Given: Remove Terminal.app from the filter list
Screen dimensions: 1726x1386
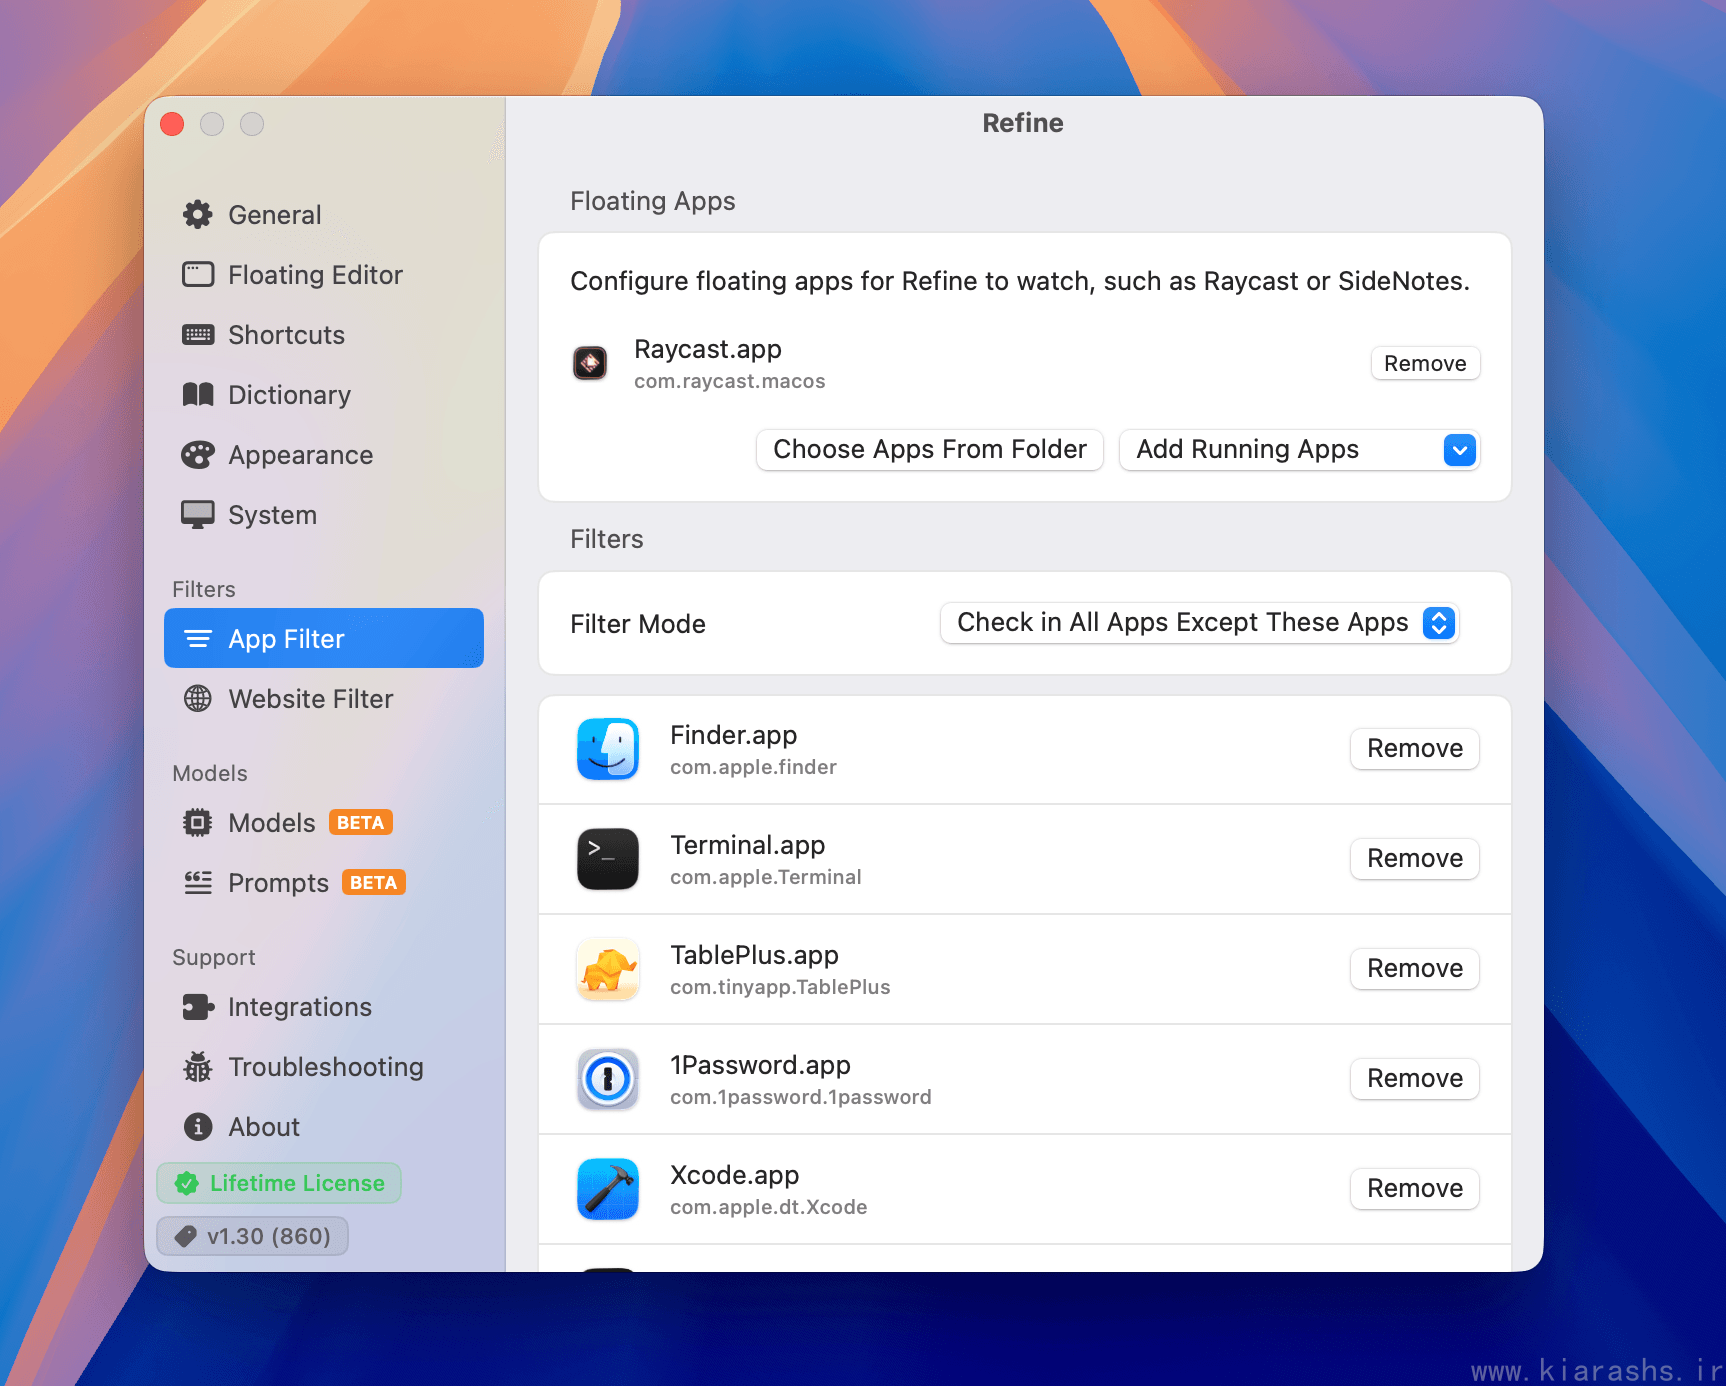Looking at the screenshot, I should pyautogui.click(x=1415, y=859).
